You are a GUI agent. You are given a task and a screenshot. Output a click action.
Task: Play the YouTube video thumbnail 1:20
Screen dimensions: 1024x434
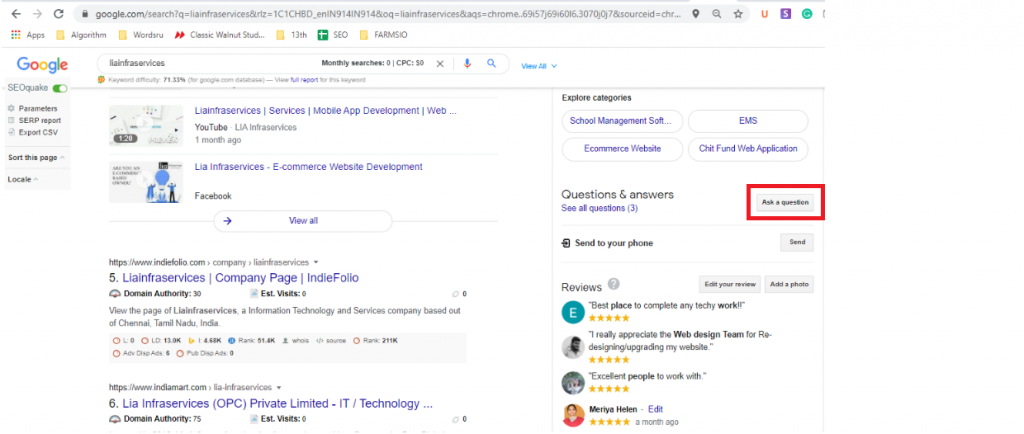coord(146,125)
